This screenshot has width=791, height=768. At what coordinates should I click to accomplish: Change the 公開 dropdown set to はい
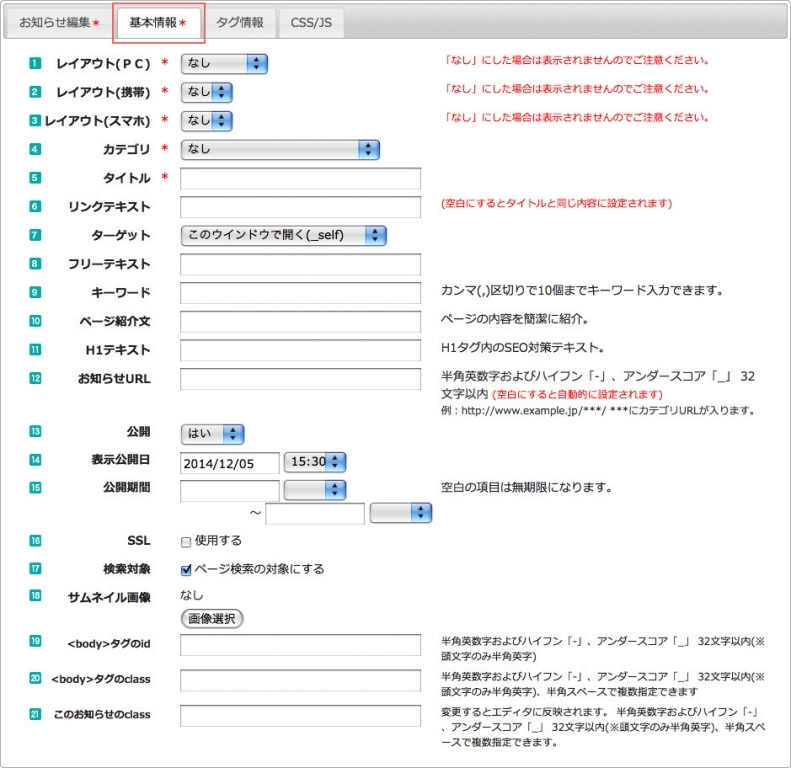[x=212, y=434]
